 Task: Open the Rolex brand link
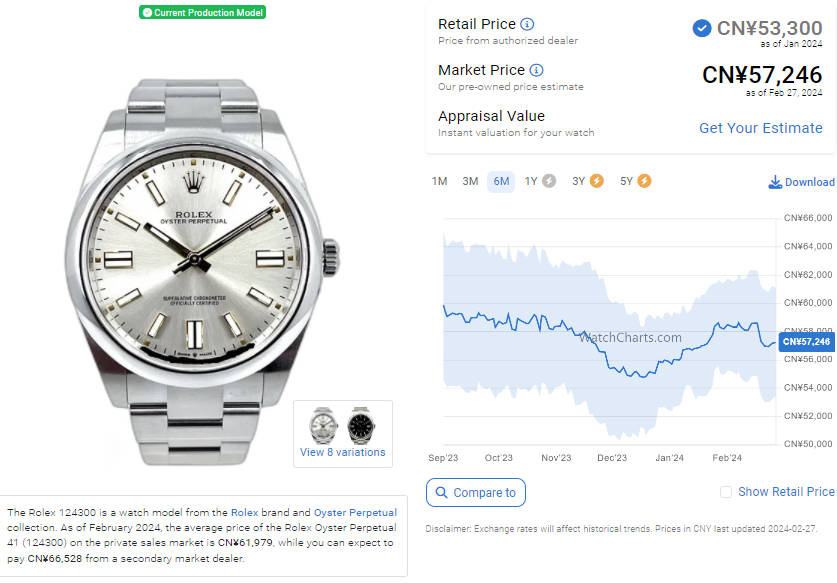coord(244,513)
